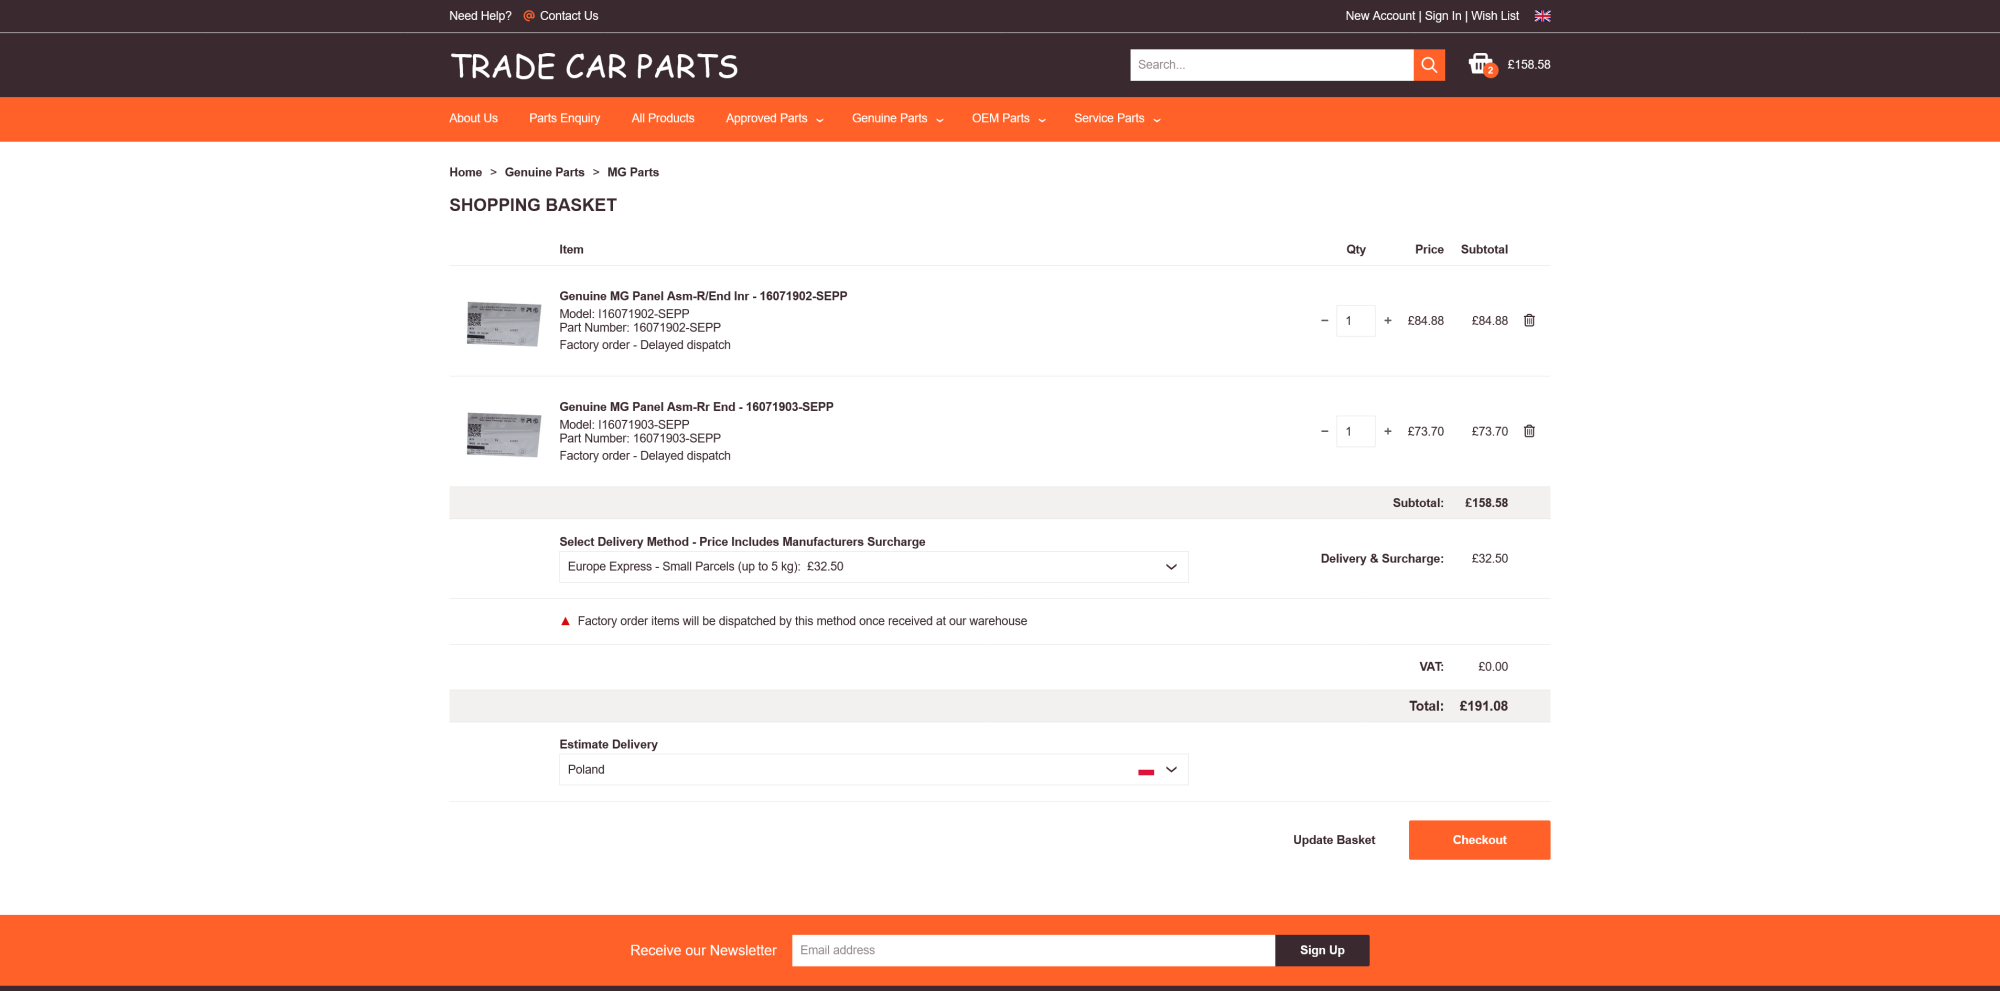Open the About Us page

(473, 119)
